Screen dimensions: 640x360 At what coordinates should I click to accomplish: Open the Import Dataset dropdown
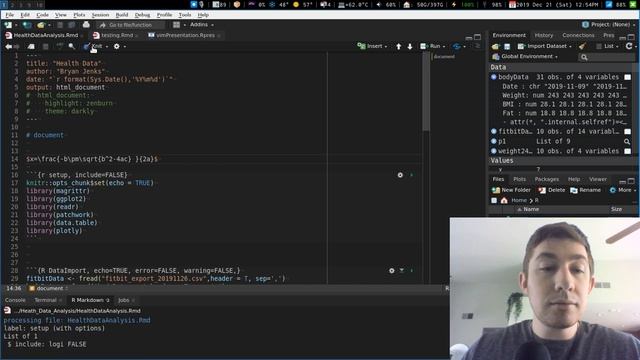pos(544,47)
